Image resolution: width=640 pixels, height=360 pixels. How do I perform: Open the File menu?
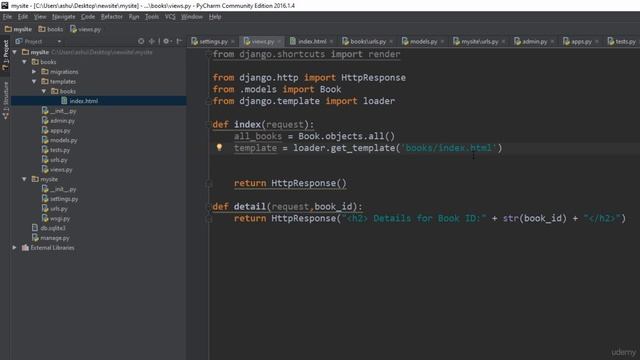[7, 17]
